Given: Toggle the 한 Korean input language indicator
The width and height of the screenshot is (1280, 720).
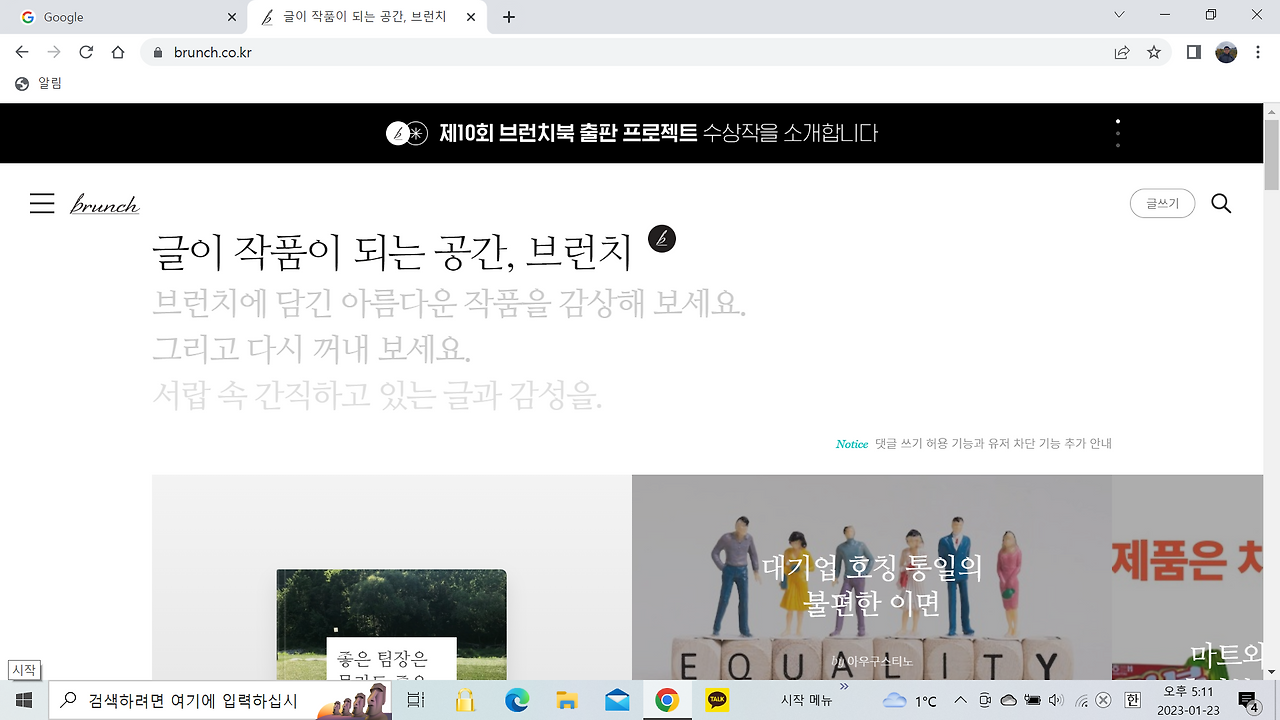Looking at the screenshot, I should (x=1133, y=700).
